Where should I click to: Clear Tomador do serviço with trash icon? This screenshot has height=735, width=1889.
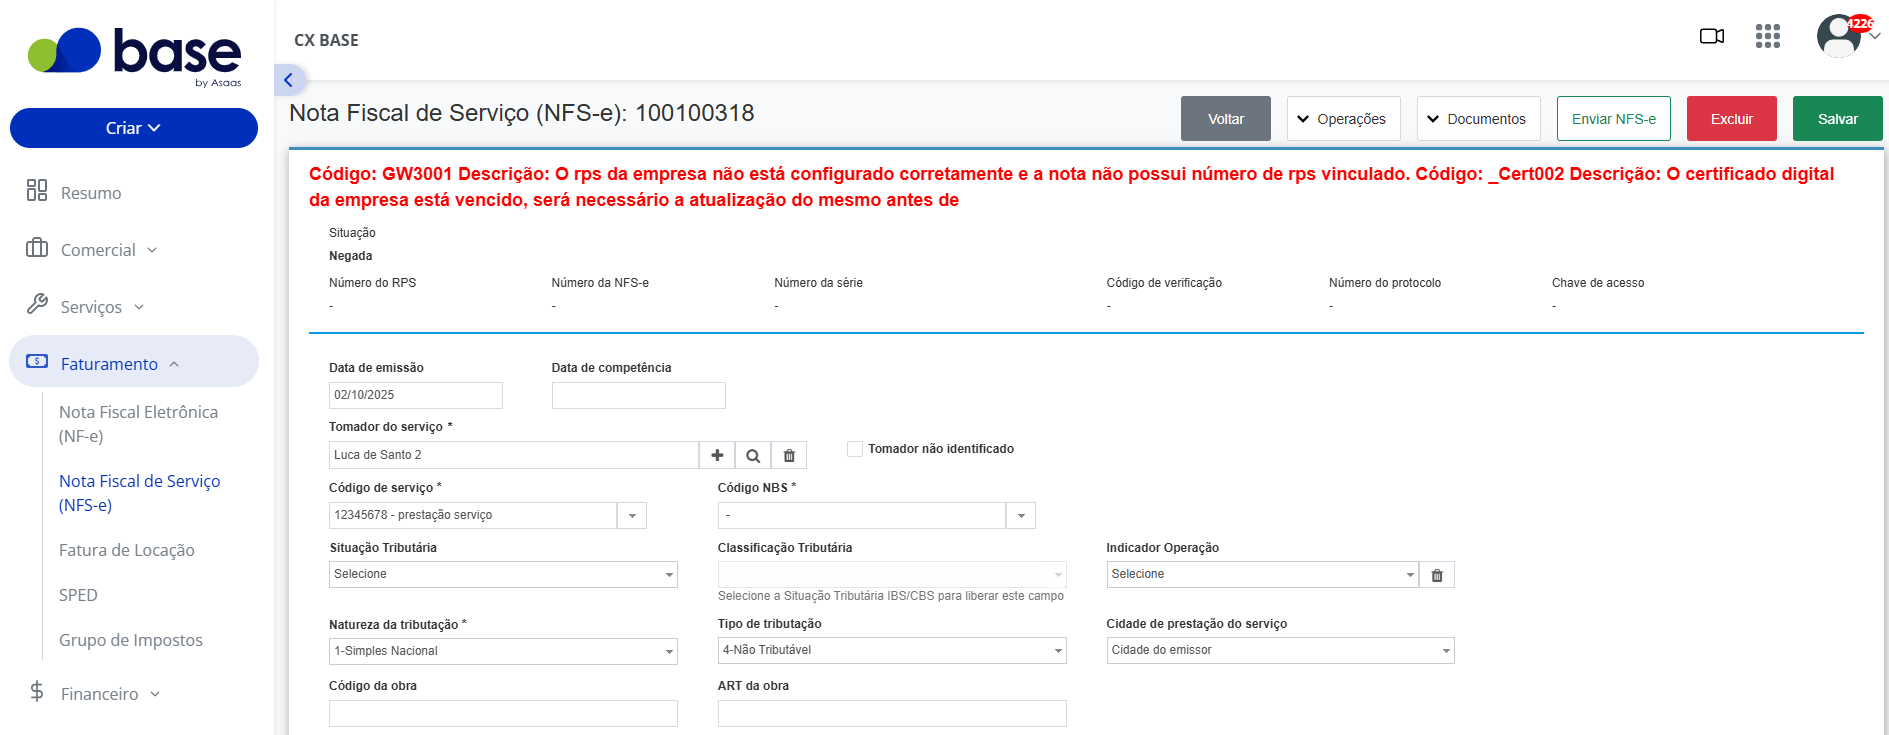[x=789, y=455]
